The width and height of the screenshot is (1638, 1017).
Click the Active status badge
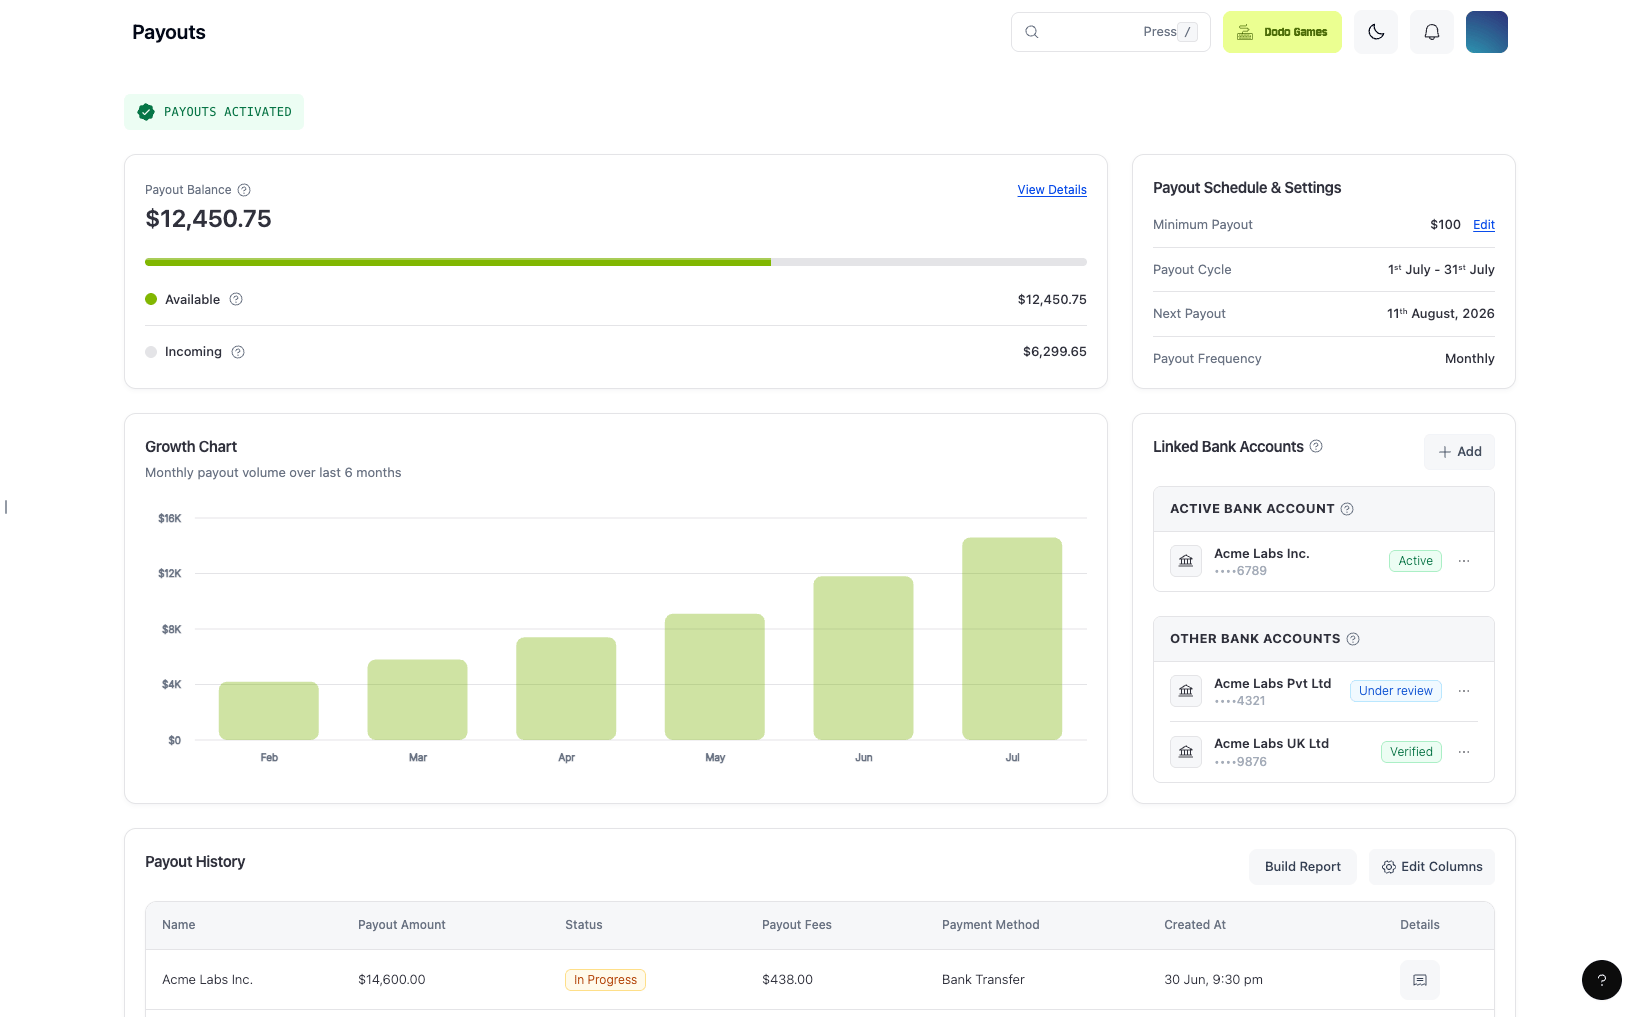click(x=1415, y=561)
